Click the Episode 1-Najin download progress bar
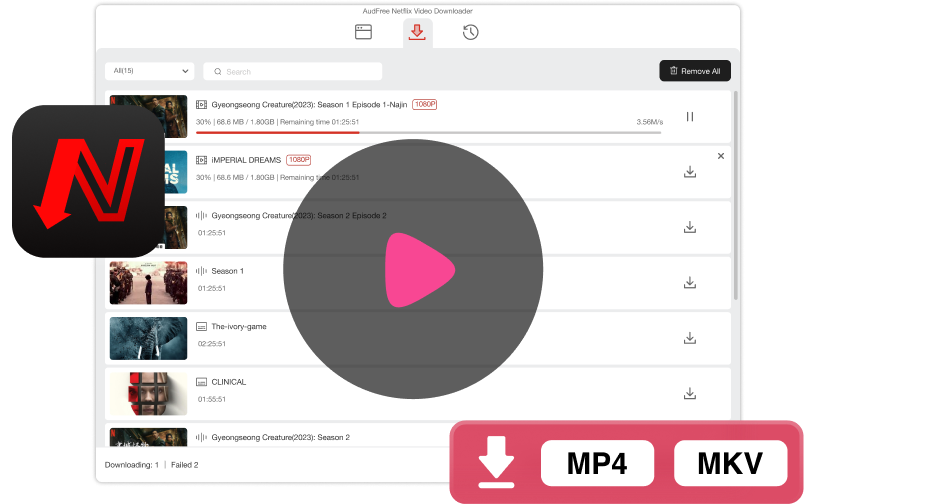Viewport: 940px width, 504px height. [429, 132]
